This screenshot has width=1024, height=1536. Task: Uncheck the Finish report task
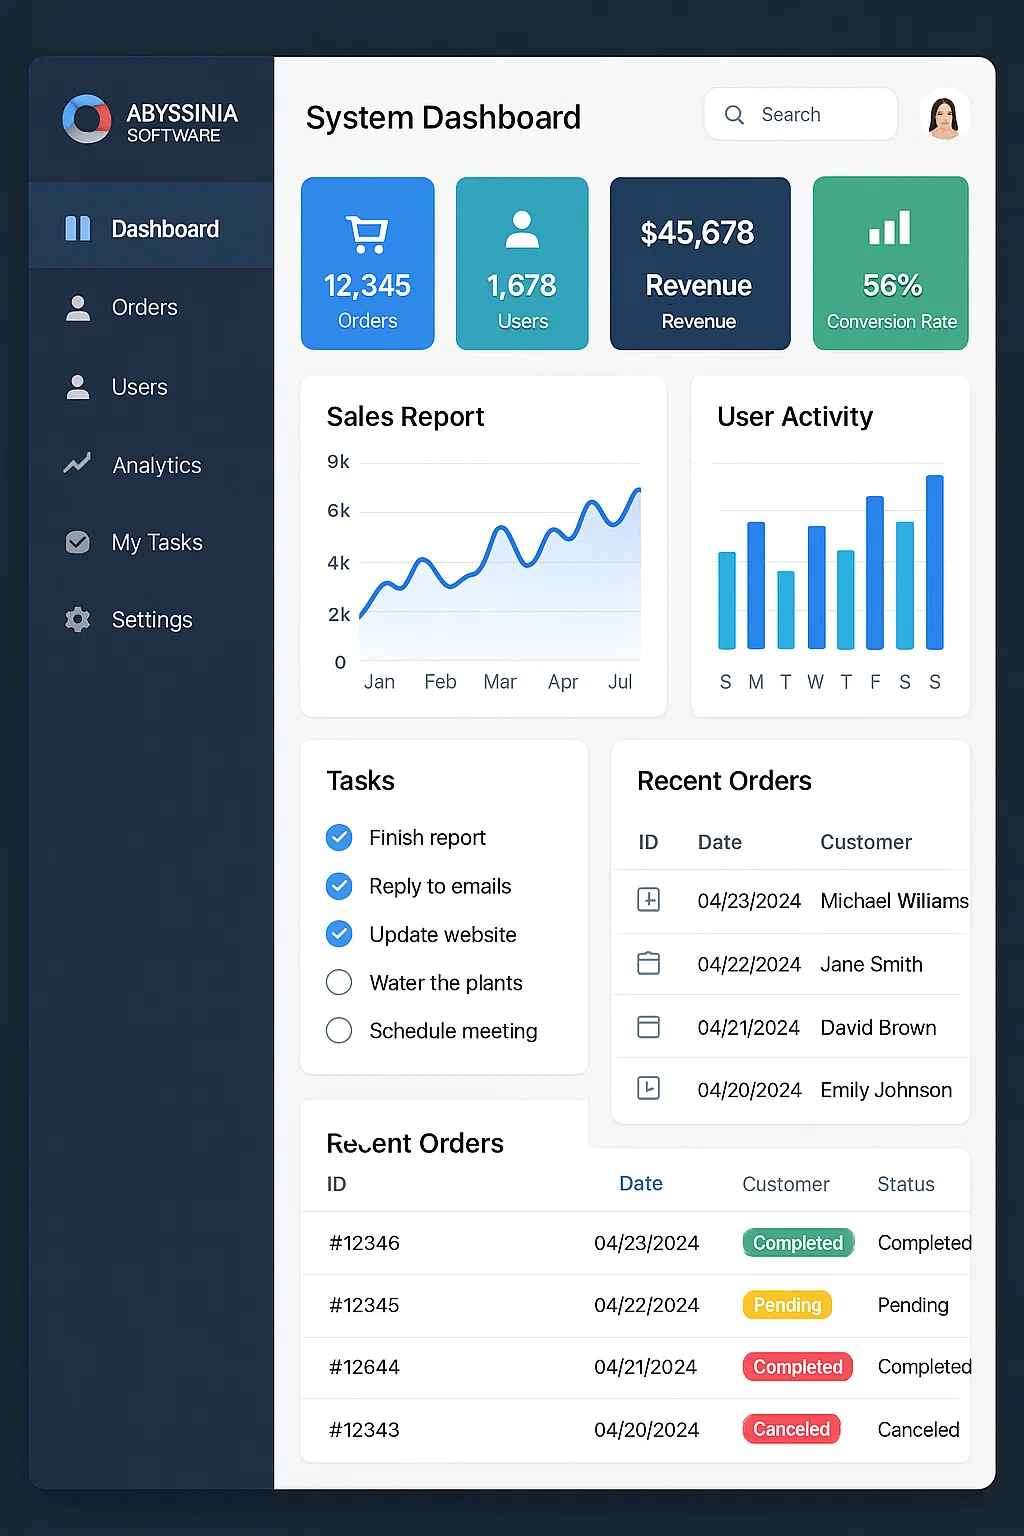(x=339, y=838)
